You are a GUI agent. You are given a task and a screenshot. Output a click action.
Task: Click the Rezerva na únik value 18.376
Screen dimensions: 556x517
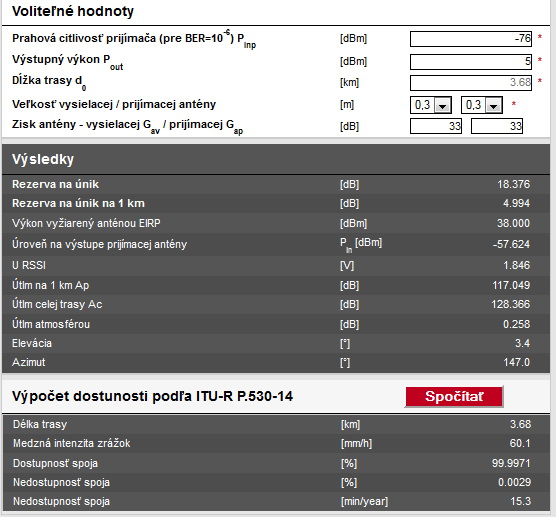pyautogui.click(x=513, y=184)
